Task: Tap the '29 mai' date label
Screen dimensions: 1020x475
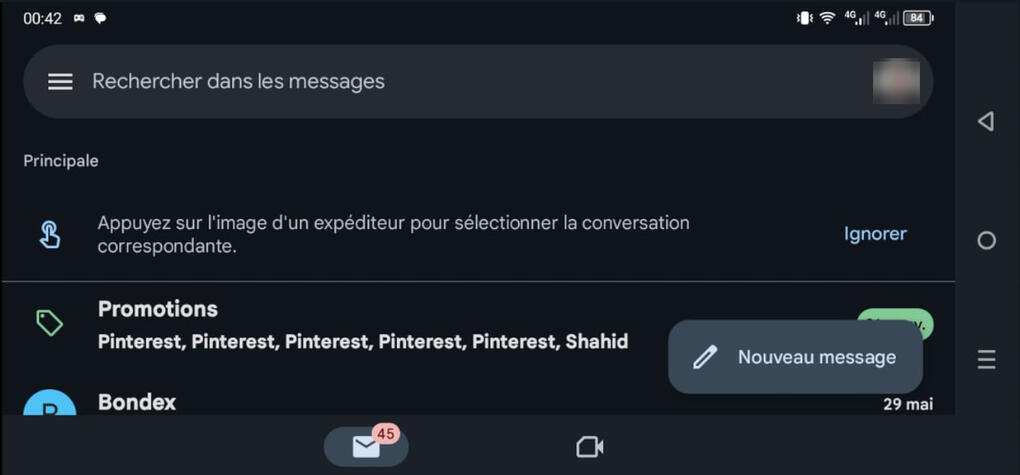Action: click(907, 404)
